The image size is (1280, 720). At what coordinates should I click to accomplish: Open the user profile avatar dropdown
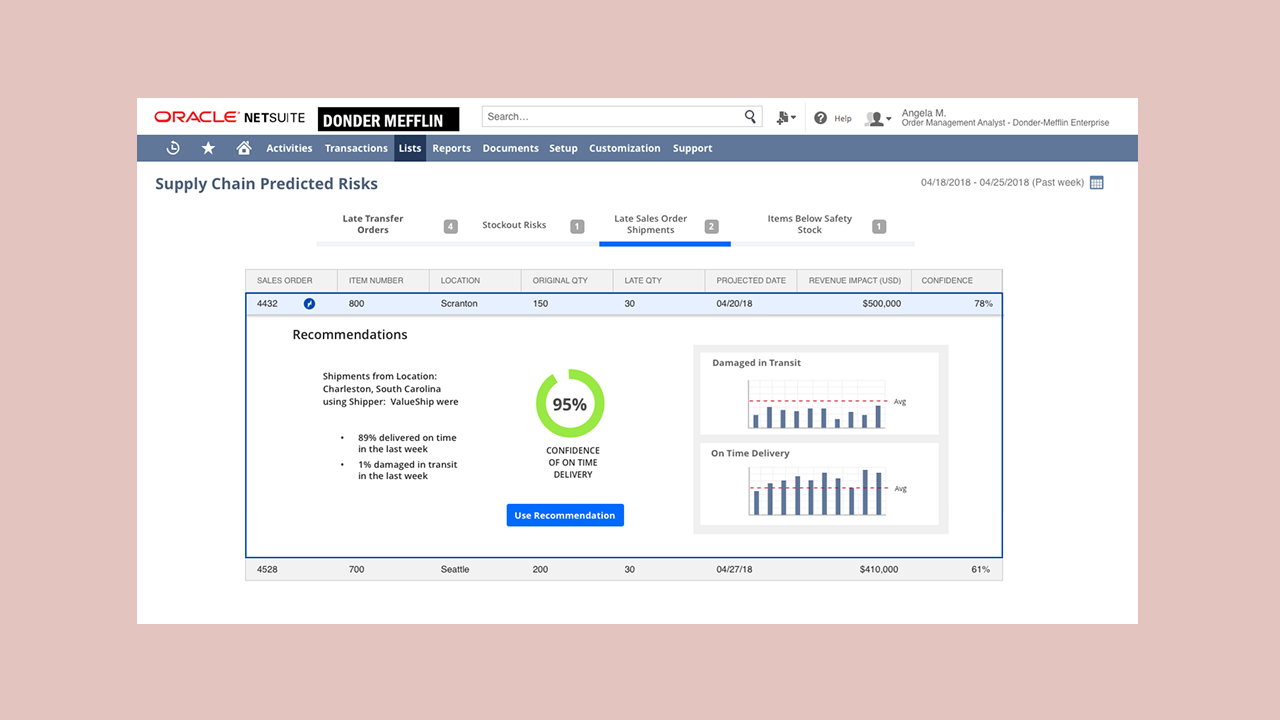(x=878, y=118)
